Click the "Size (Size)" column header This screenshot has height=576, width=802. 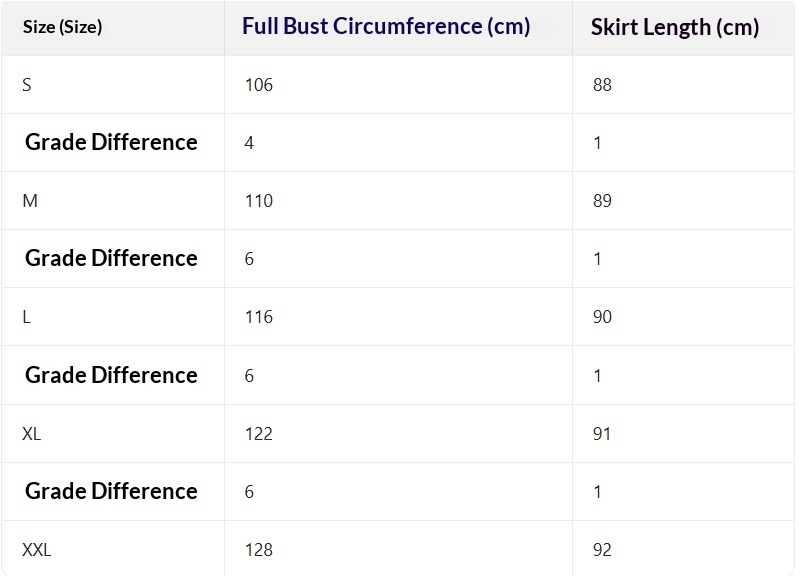62,28
